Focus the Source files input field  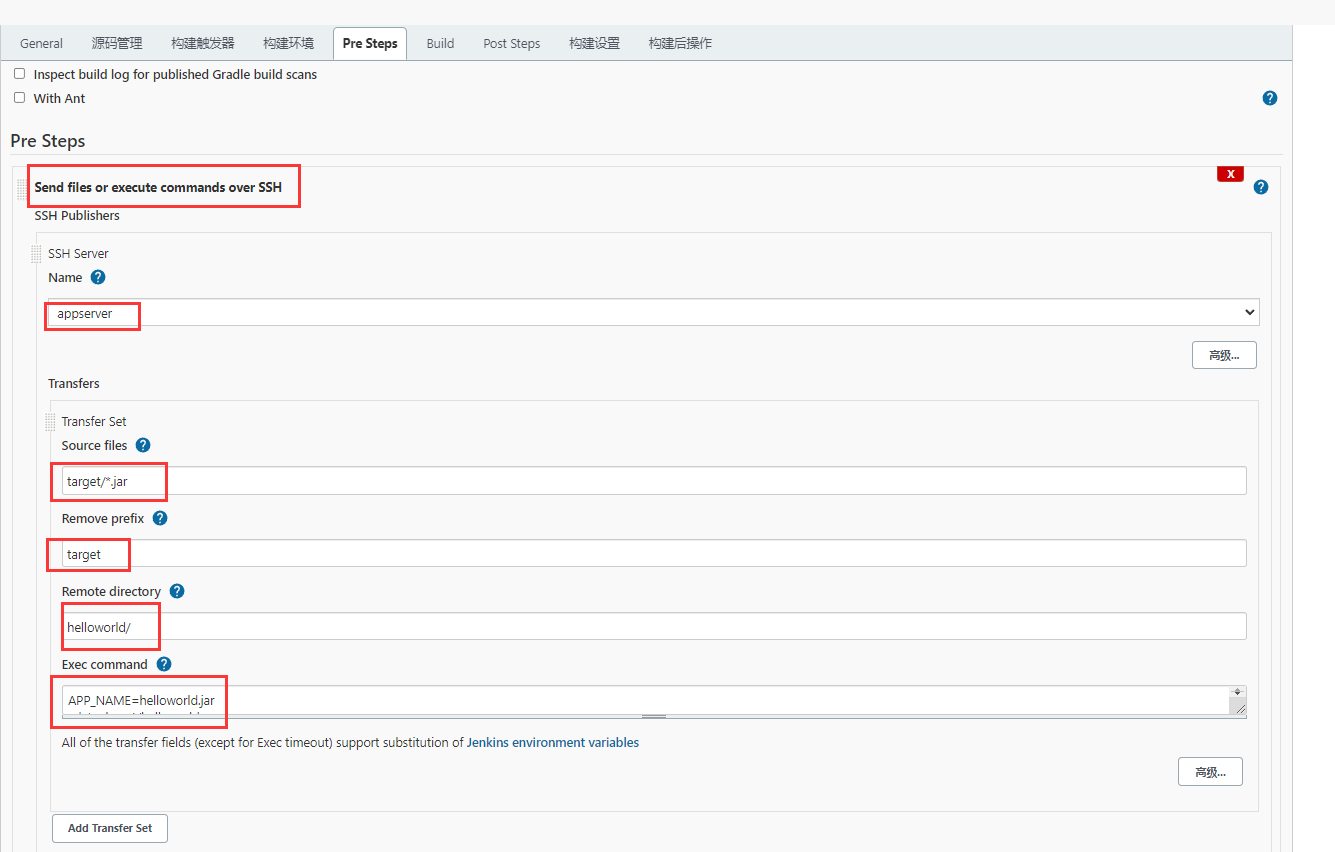[654, 480]
